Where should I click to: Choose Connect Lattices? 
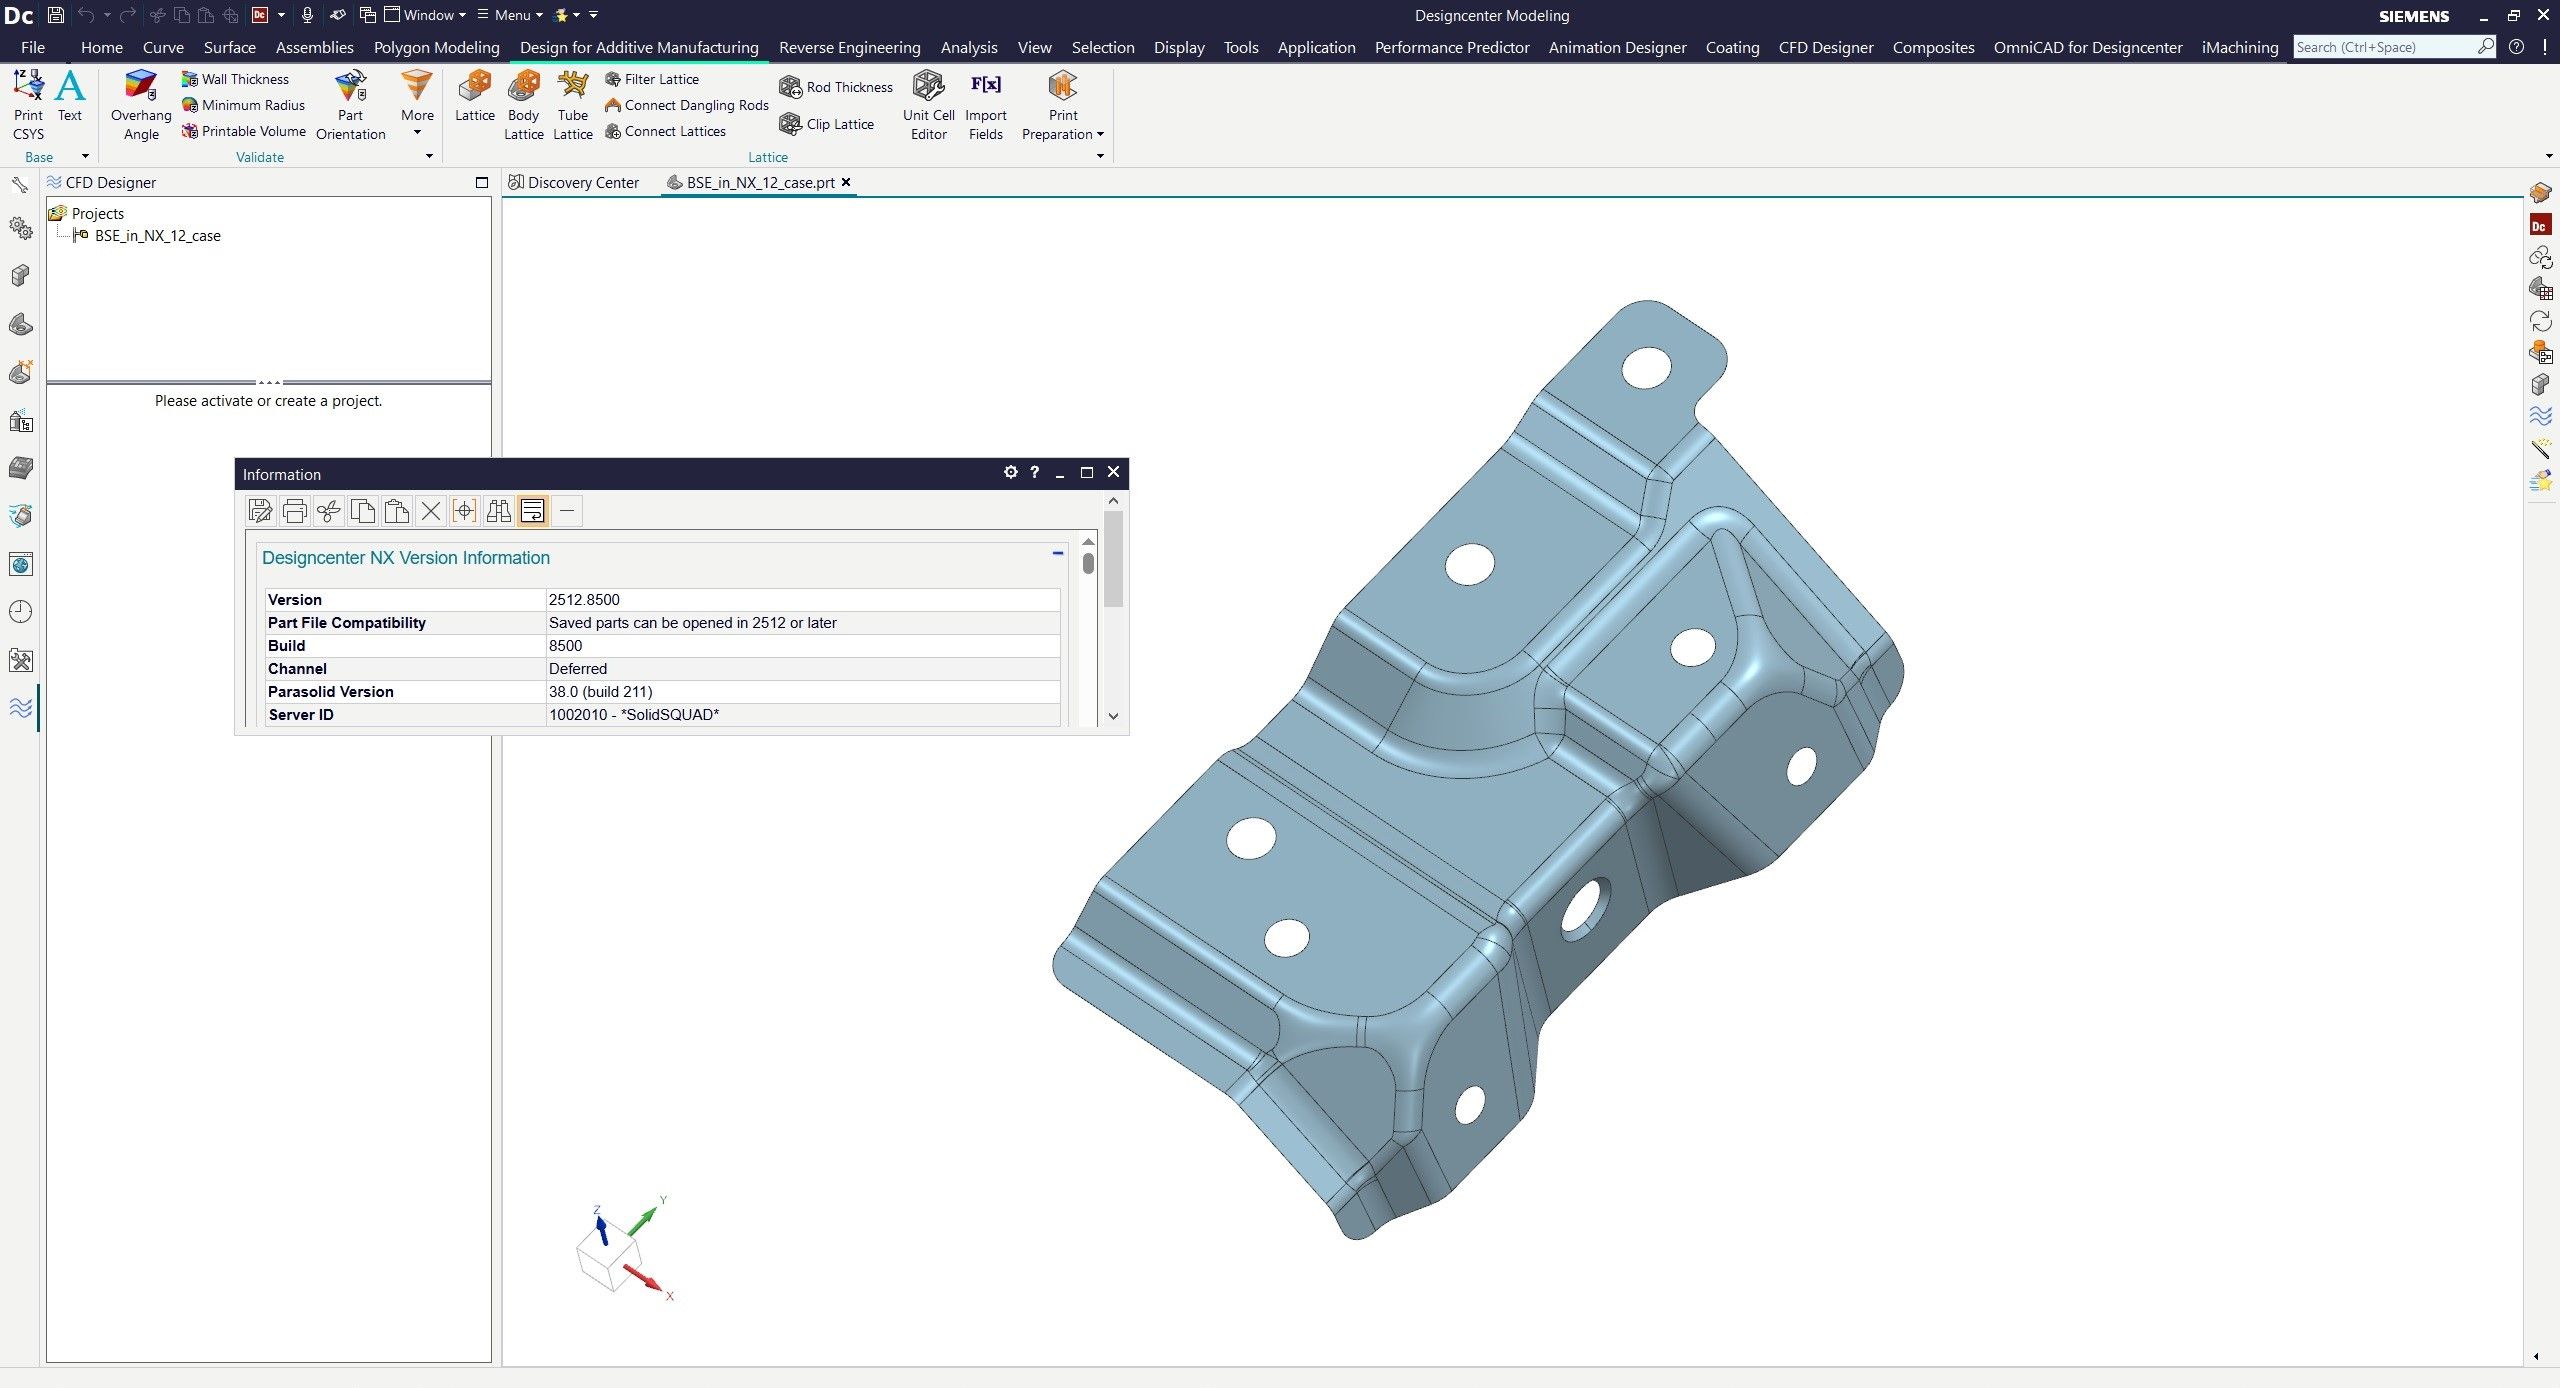[666, 131]
